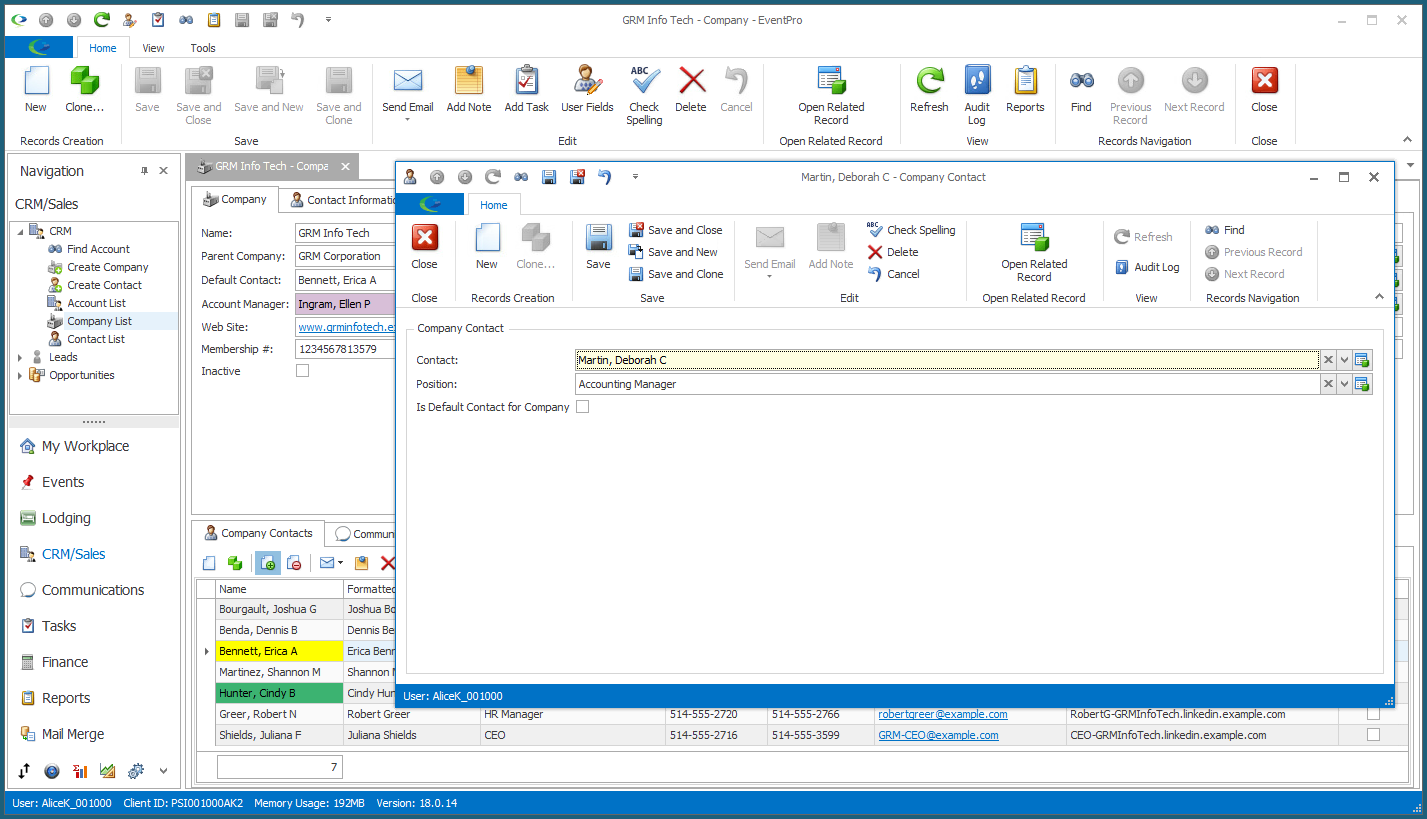
Task: Open the Events navigation group
Action: pos(63,482)
